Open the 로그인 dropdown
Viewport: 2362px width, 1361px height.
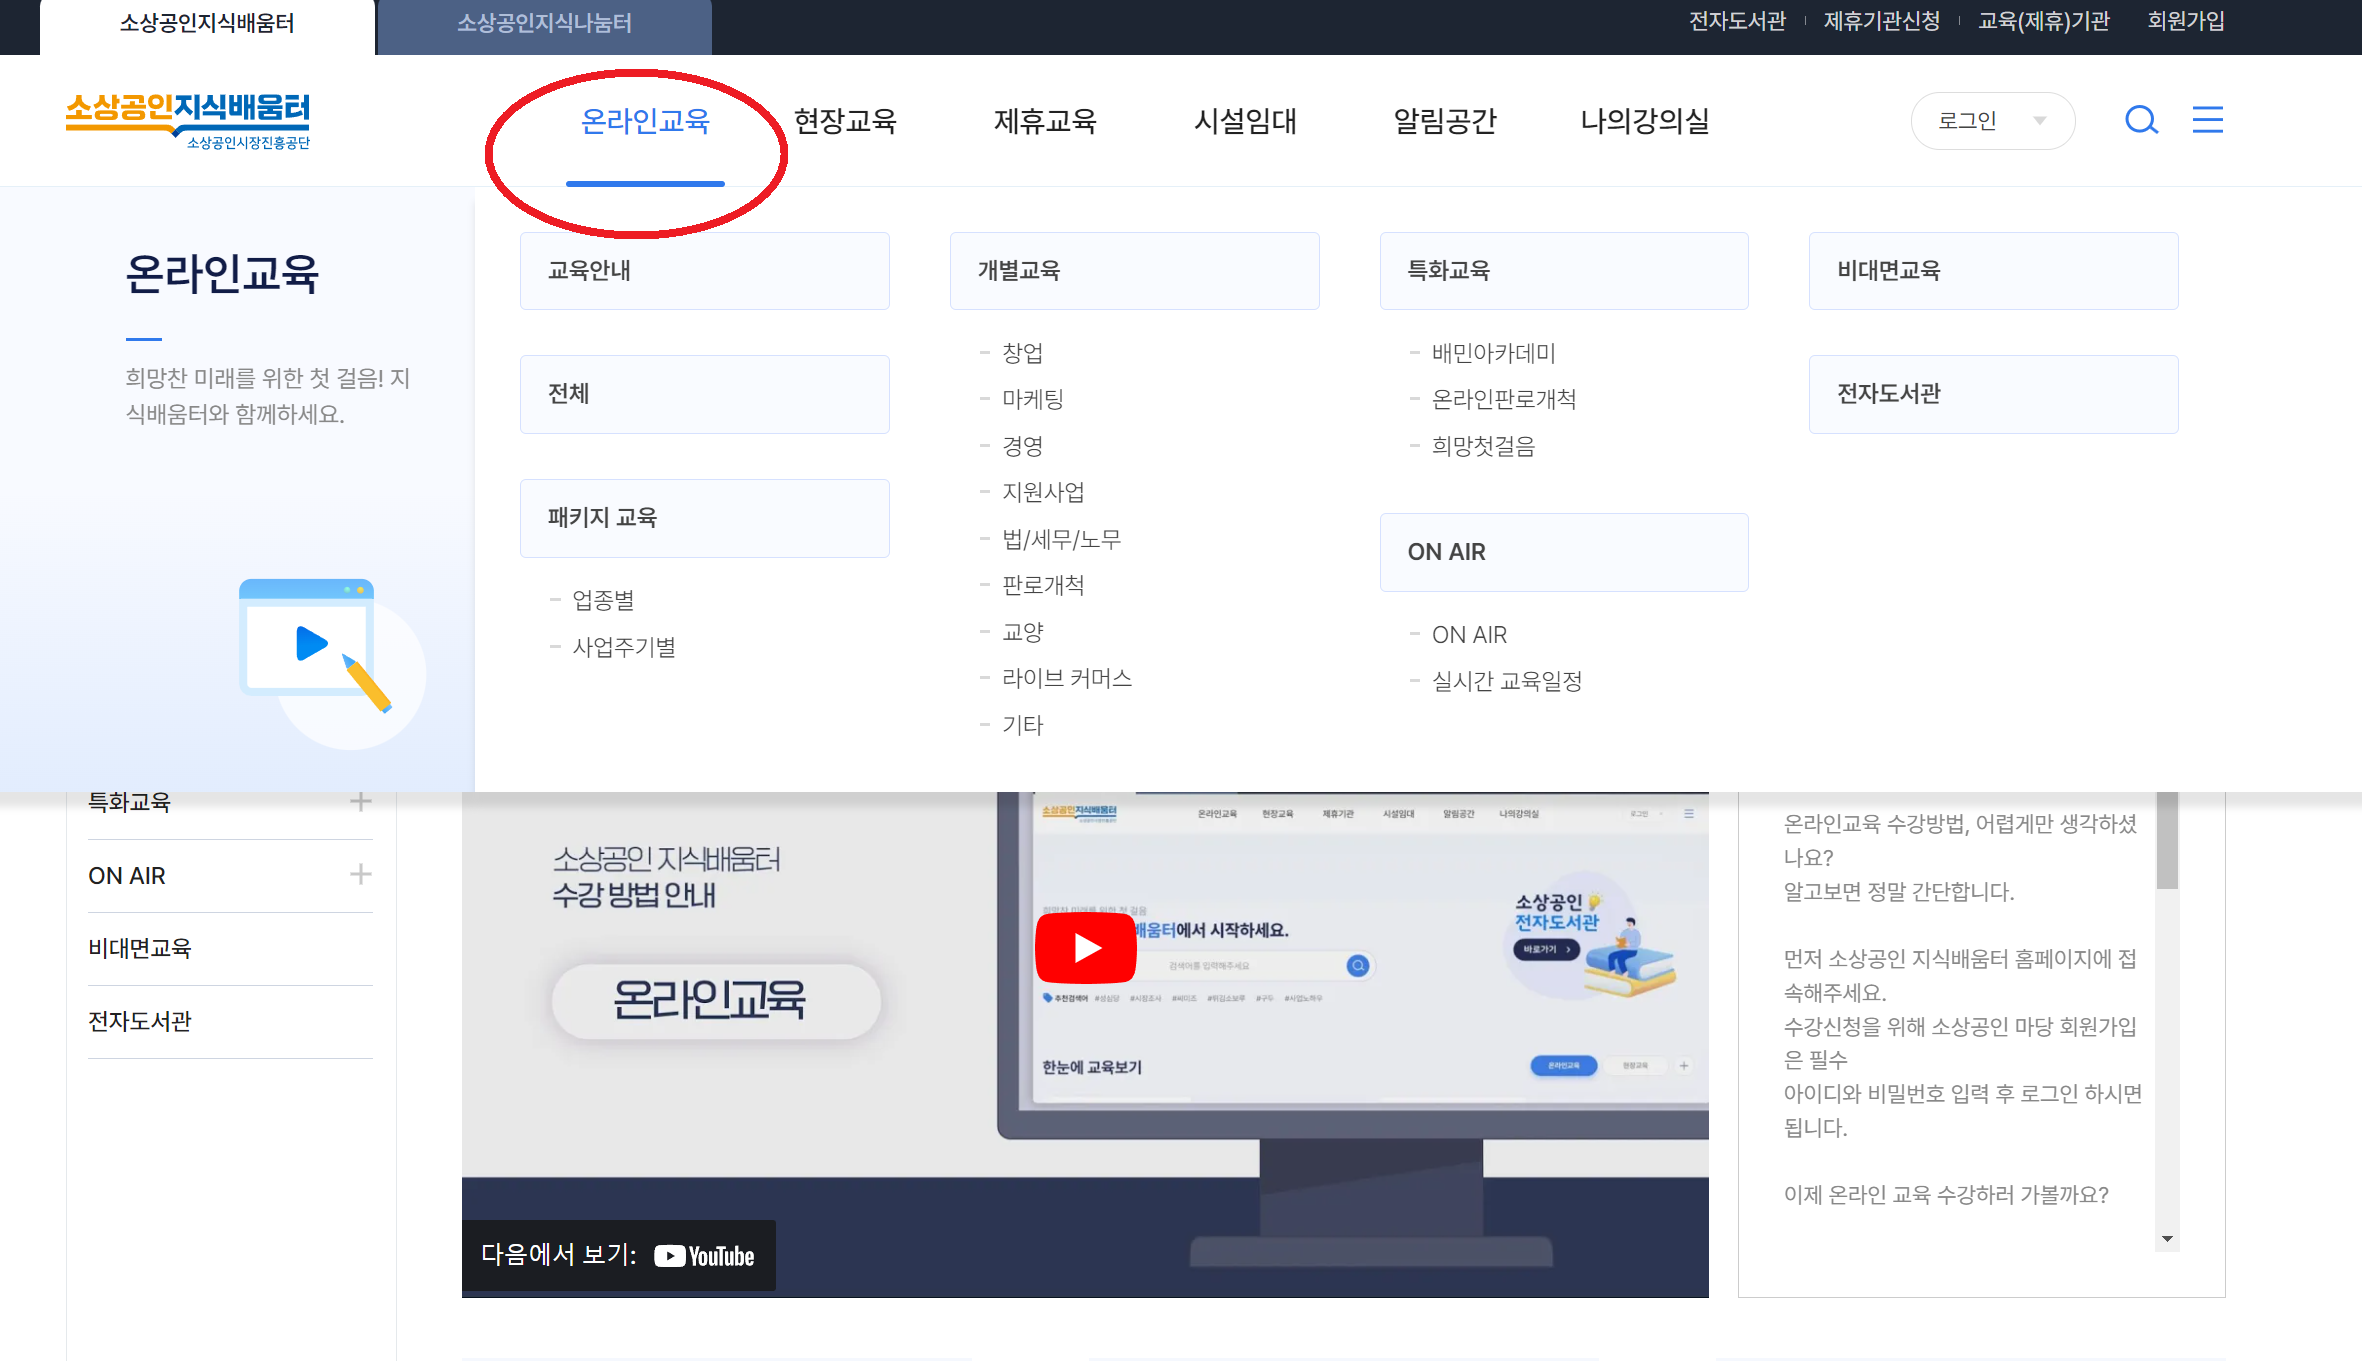pyautogui.click(x=1992, y=121)
